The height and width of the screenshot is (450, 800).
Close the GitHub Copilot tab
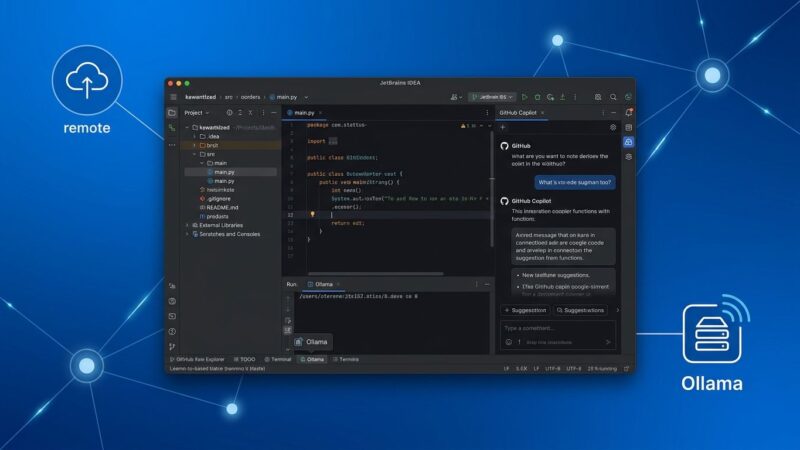point(542,113)
